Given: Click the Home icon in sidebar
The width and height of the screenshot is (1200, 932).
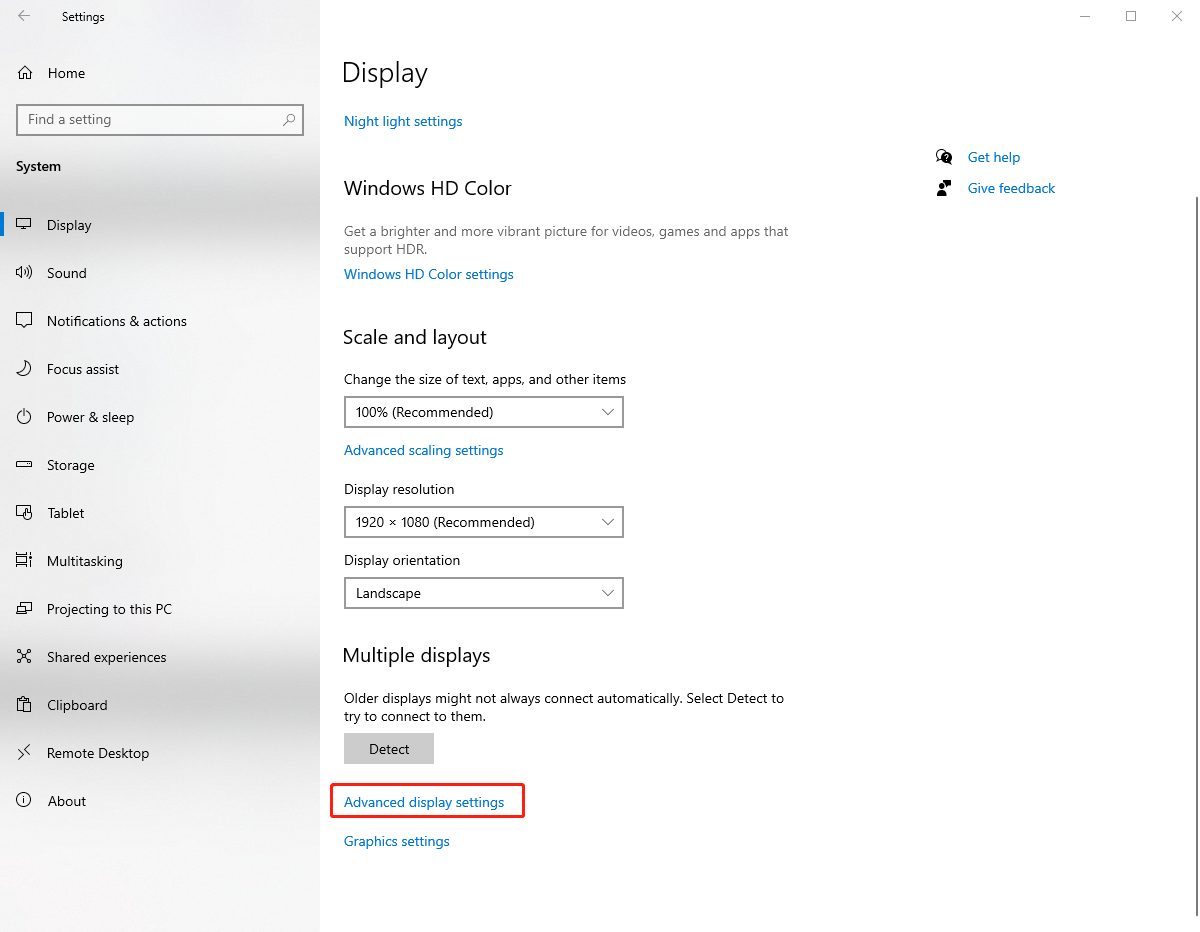Looking at the screenshot, I should tap(25, 73).
